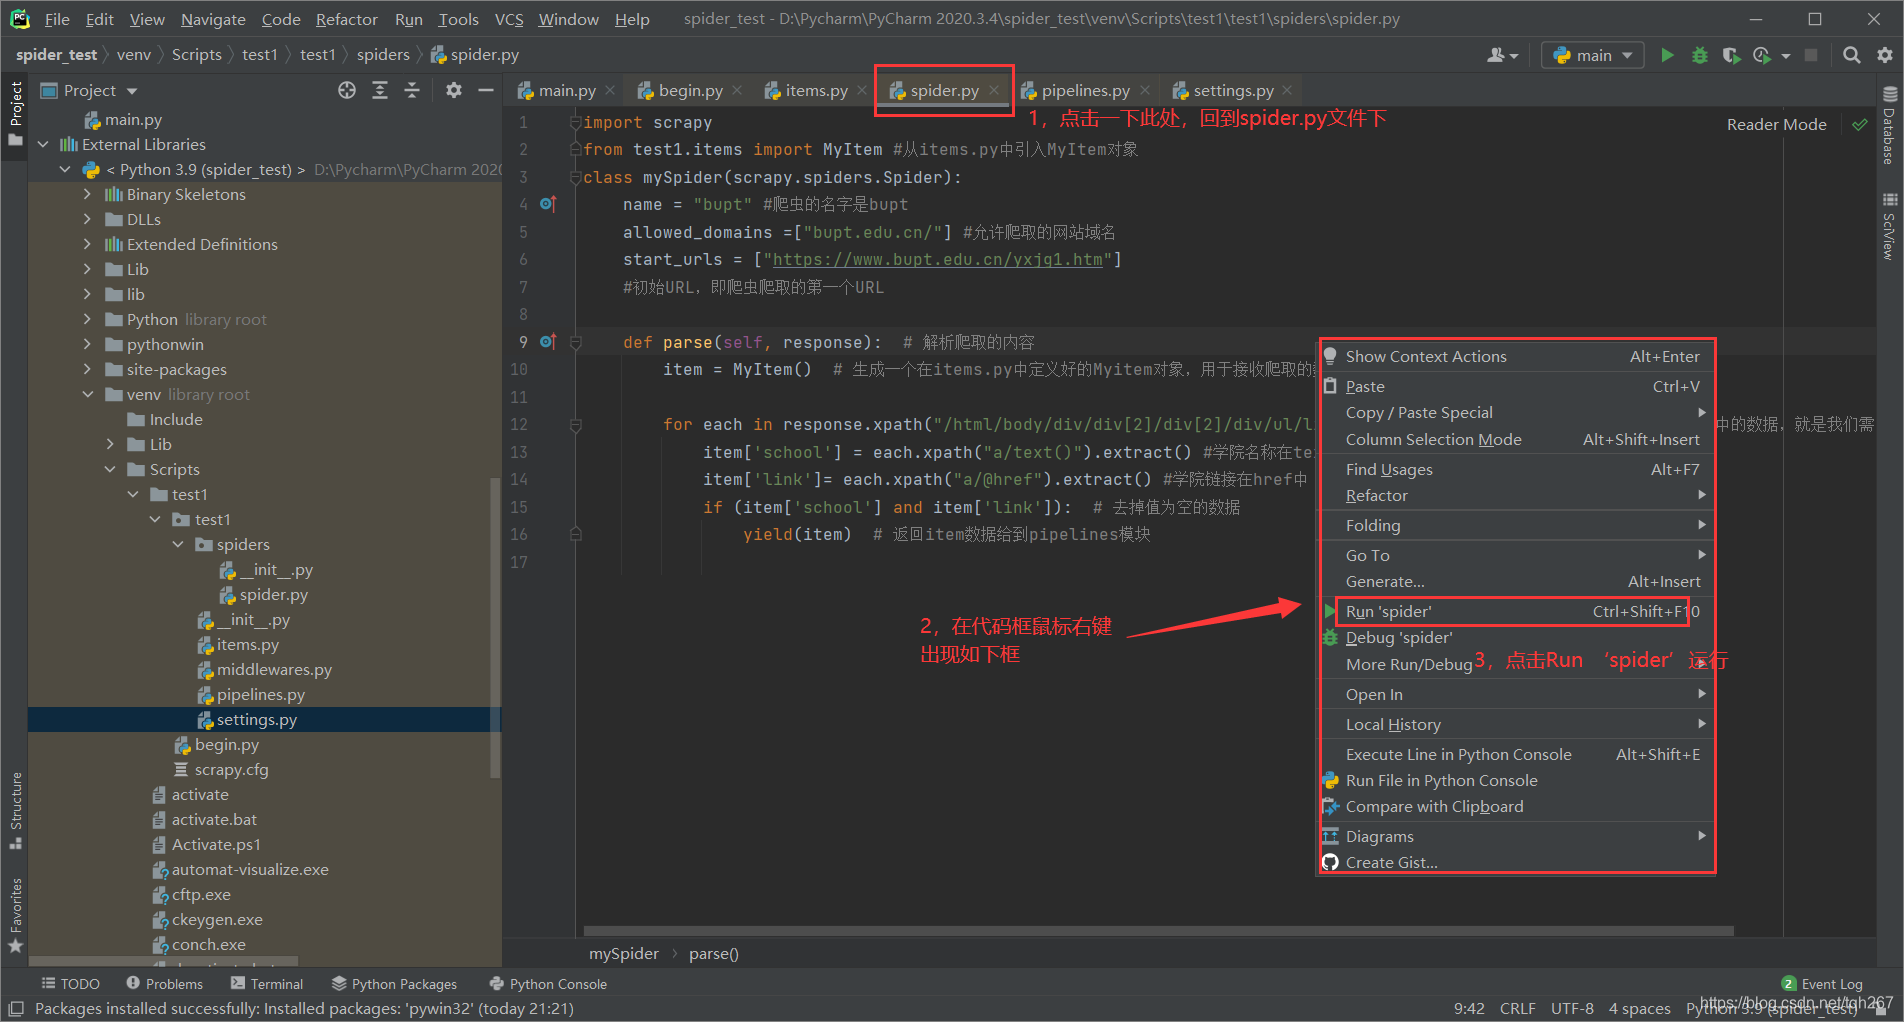Open the Database tool window
The width and height of the screenshot is (1904, 1022).
coord(1889,126)
